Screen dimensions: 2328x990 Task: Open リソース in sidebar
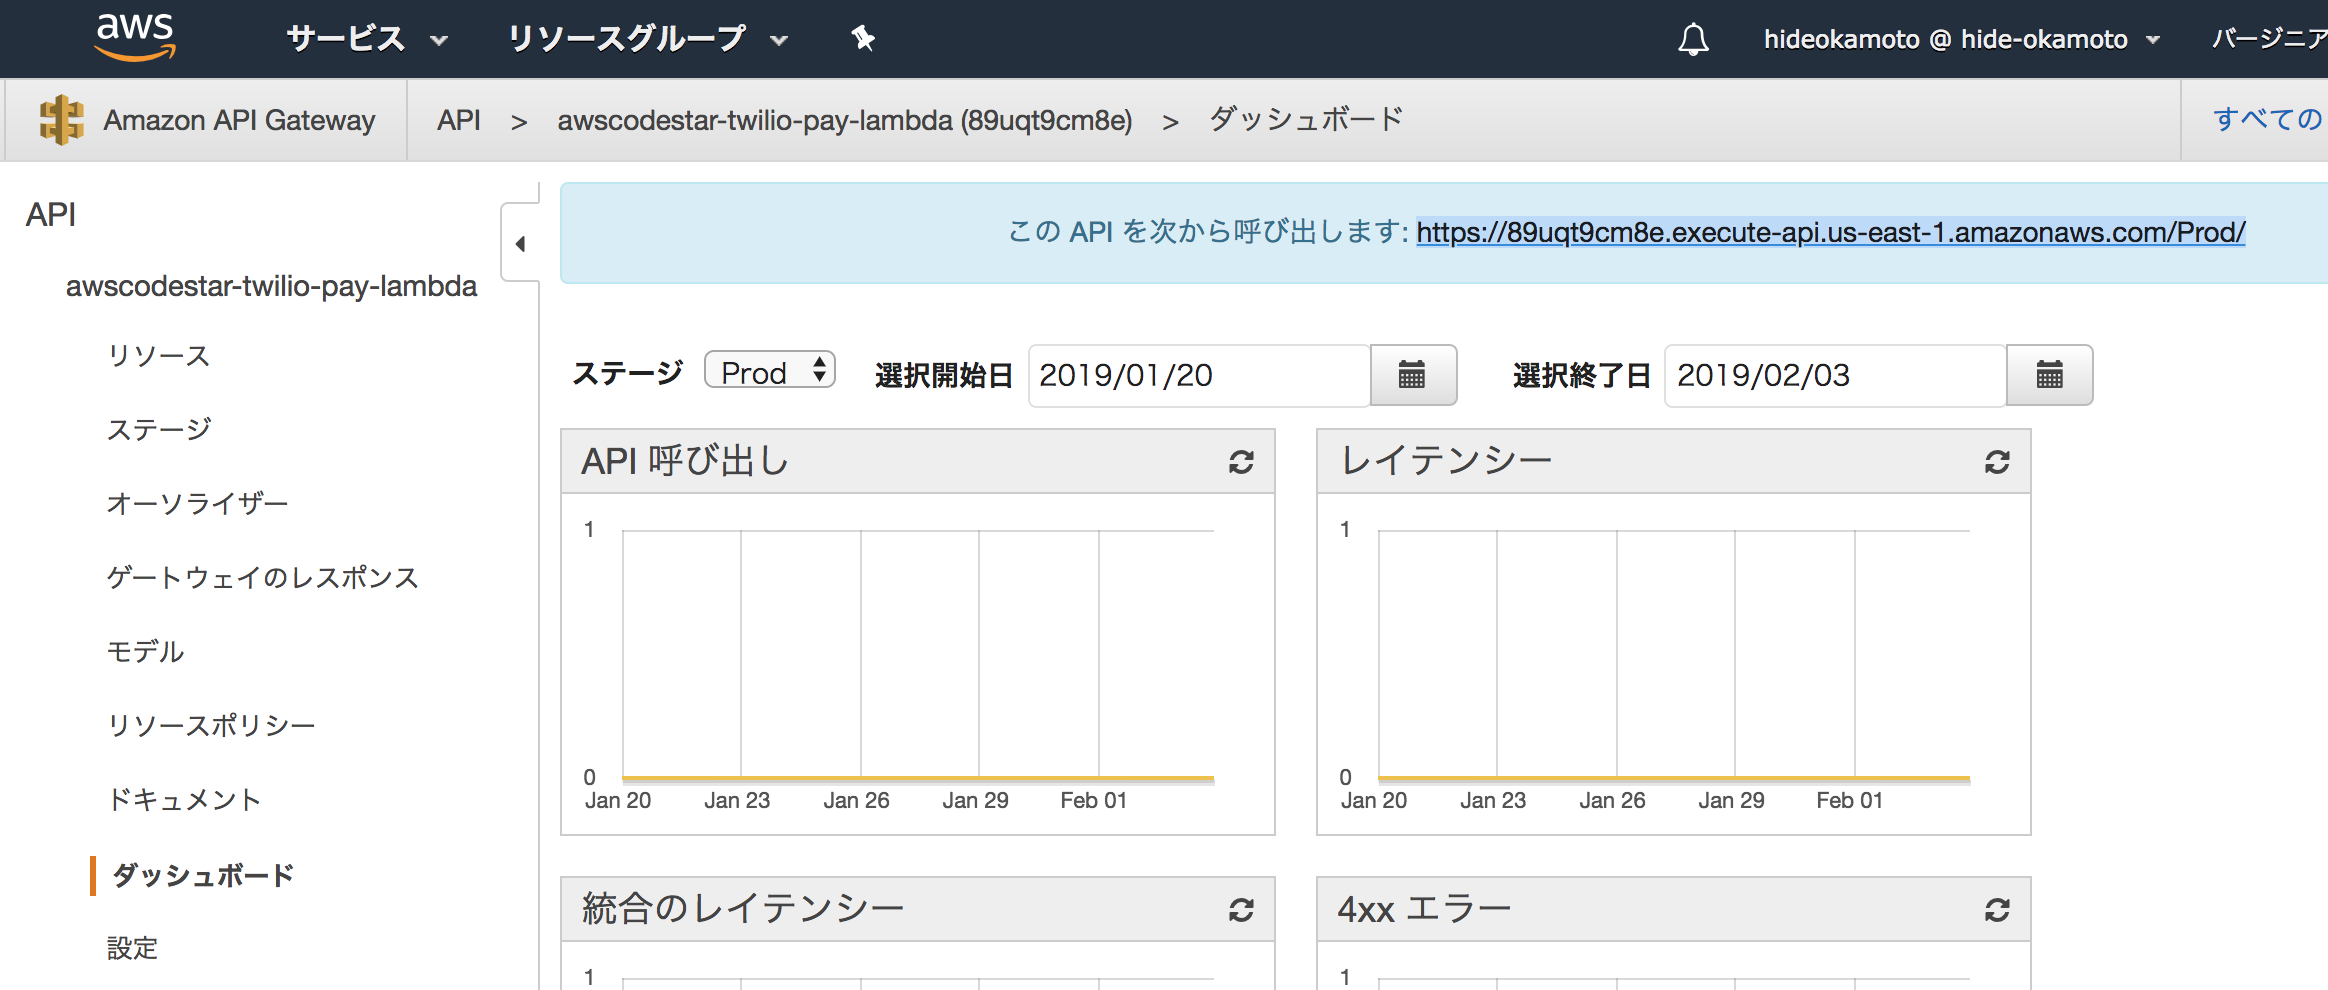(159, 355)
